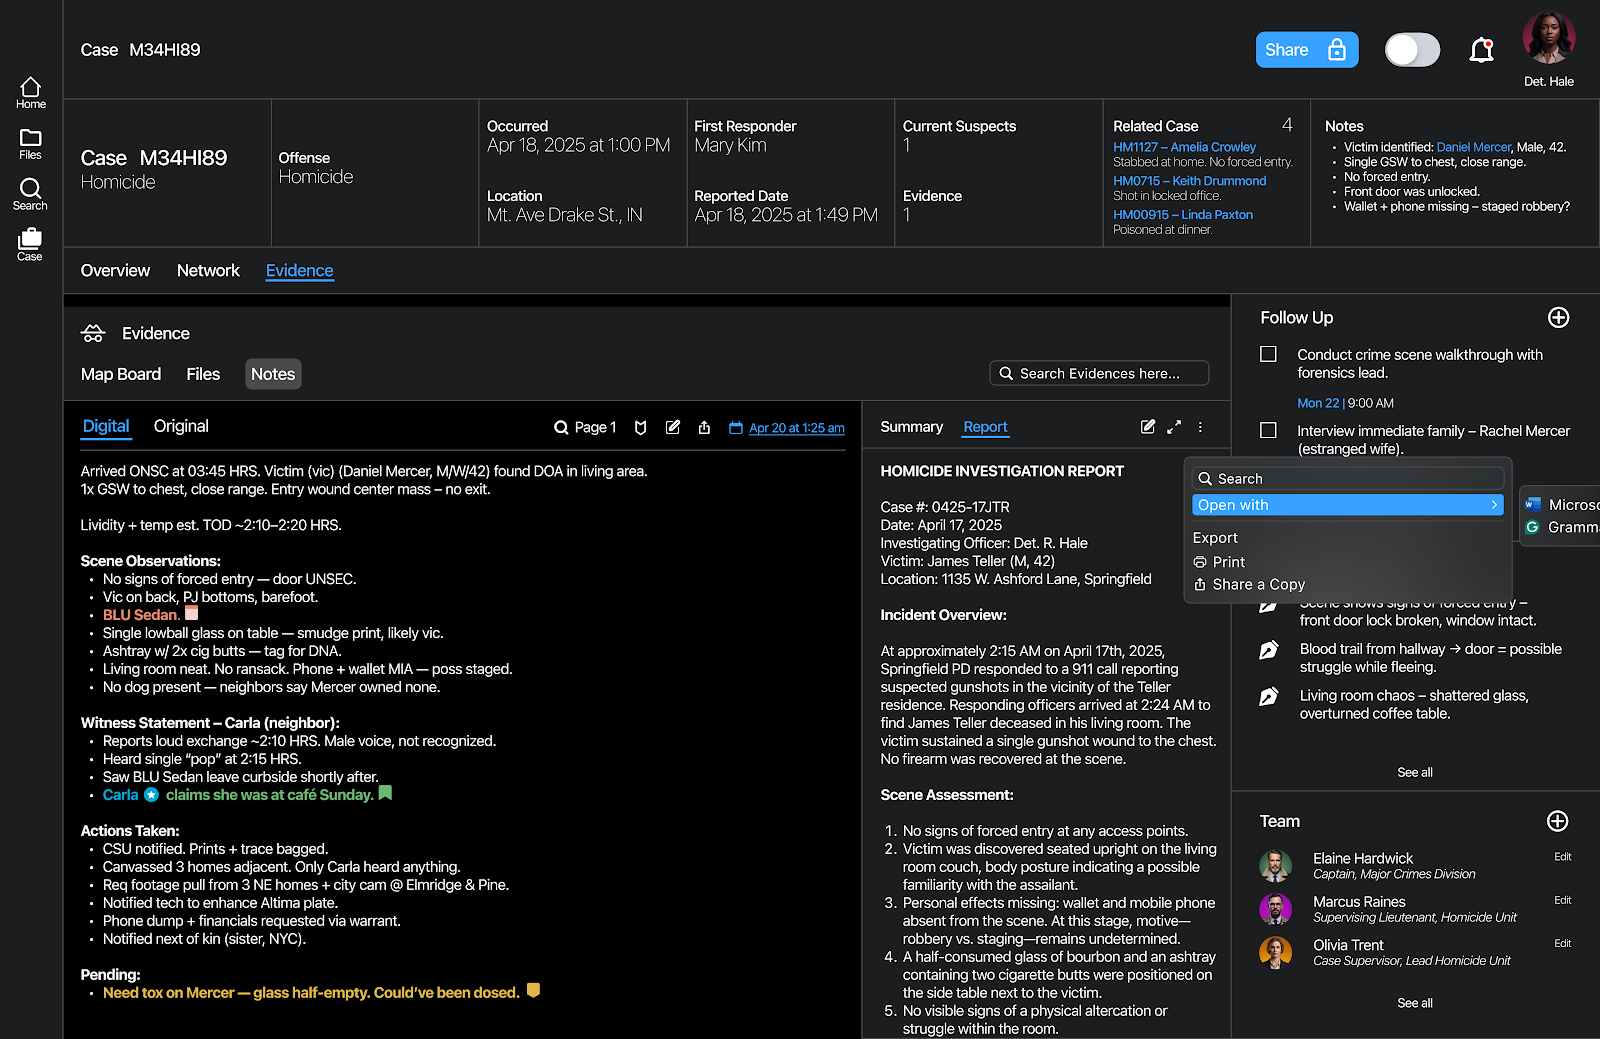Go to Home in sidebar
The image size is (1600, 1039).
[30, 93]
